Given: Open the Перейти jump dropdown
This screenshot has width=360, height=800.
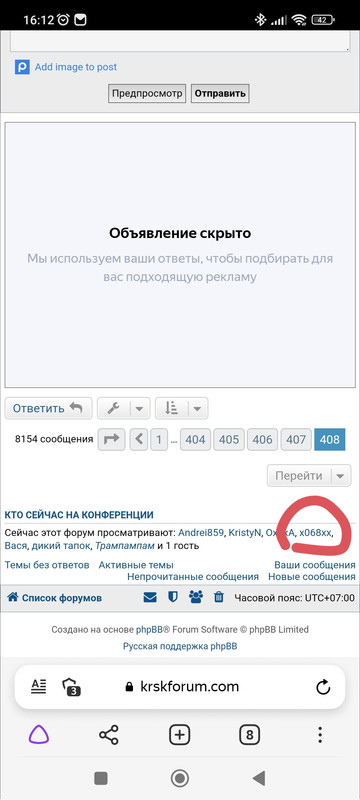Looking at the screenshot, I should [x=309, y=476].
